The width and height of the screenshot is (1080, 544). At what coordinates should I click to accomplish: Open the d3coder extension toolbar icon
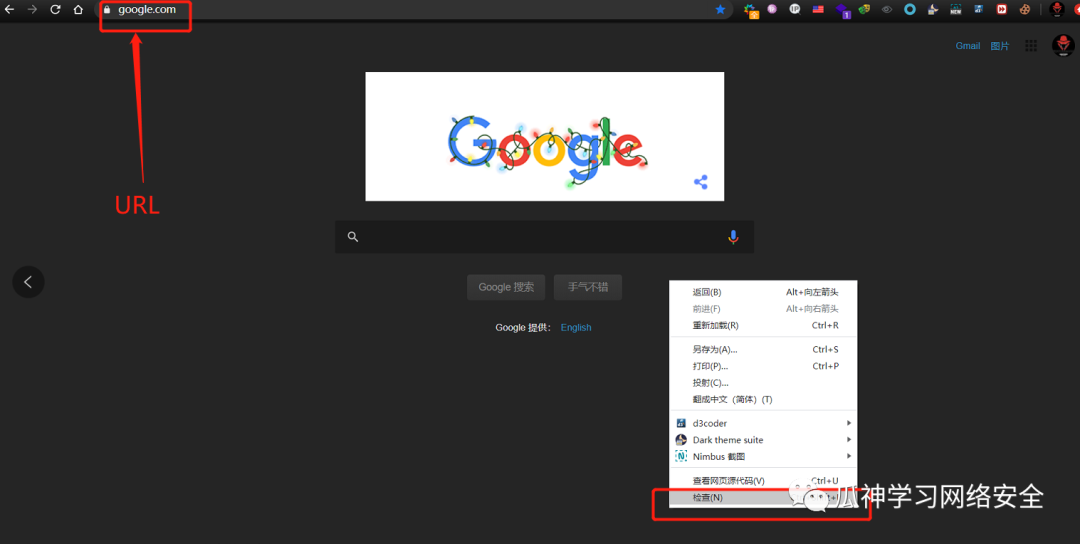[x=978, y=10]
